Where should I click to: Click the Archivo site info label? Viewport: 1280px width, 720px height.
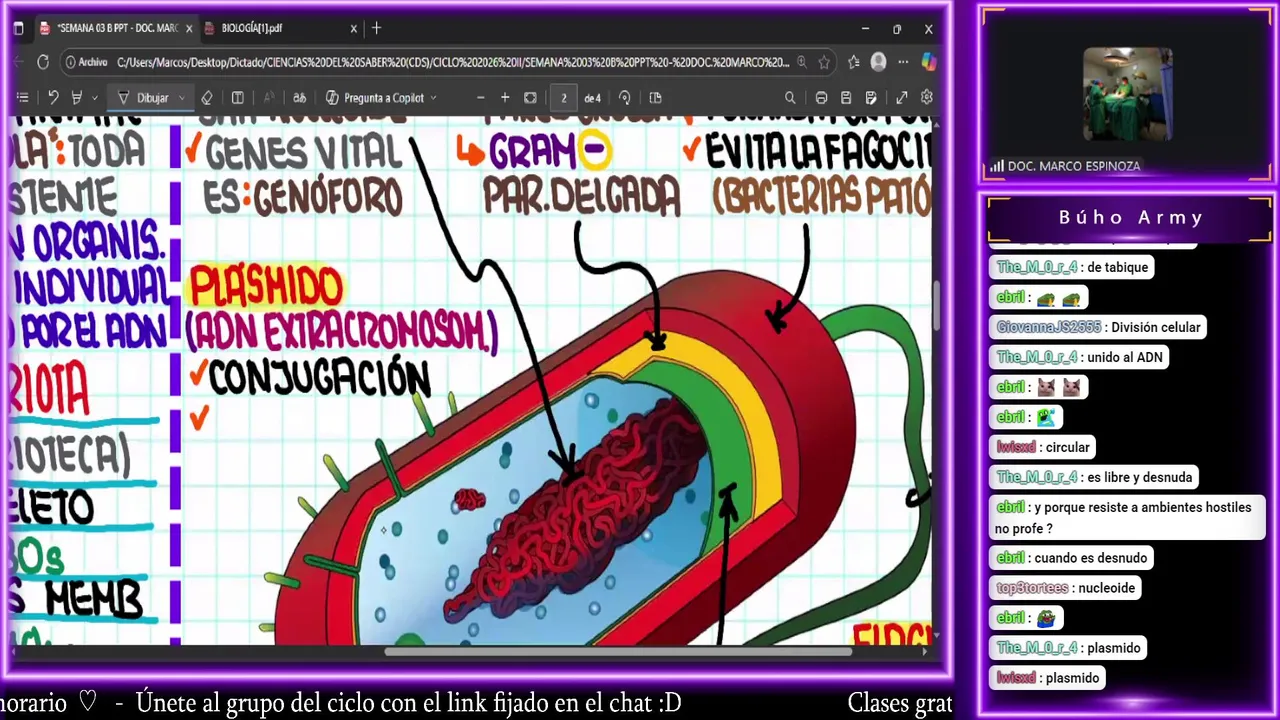(x=87, y=62)
